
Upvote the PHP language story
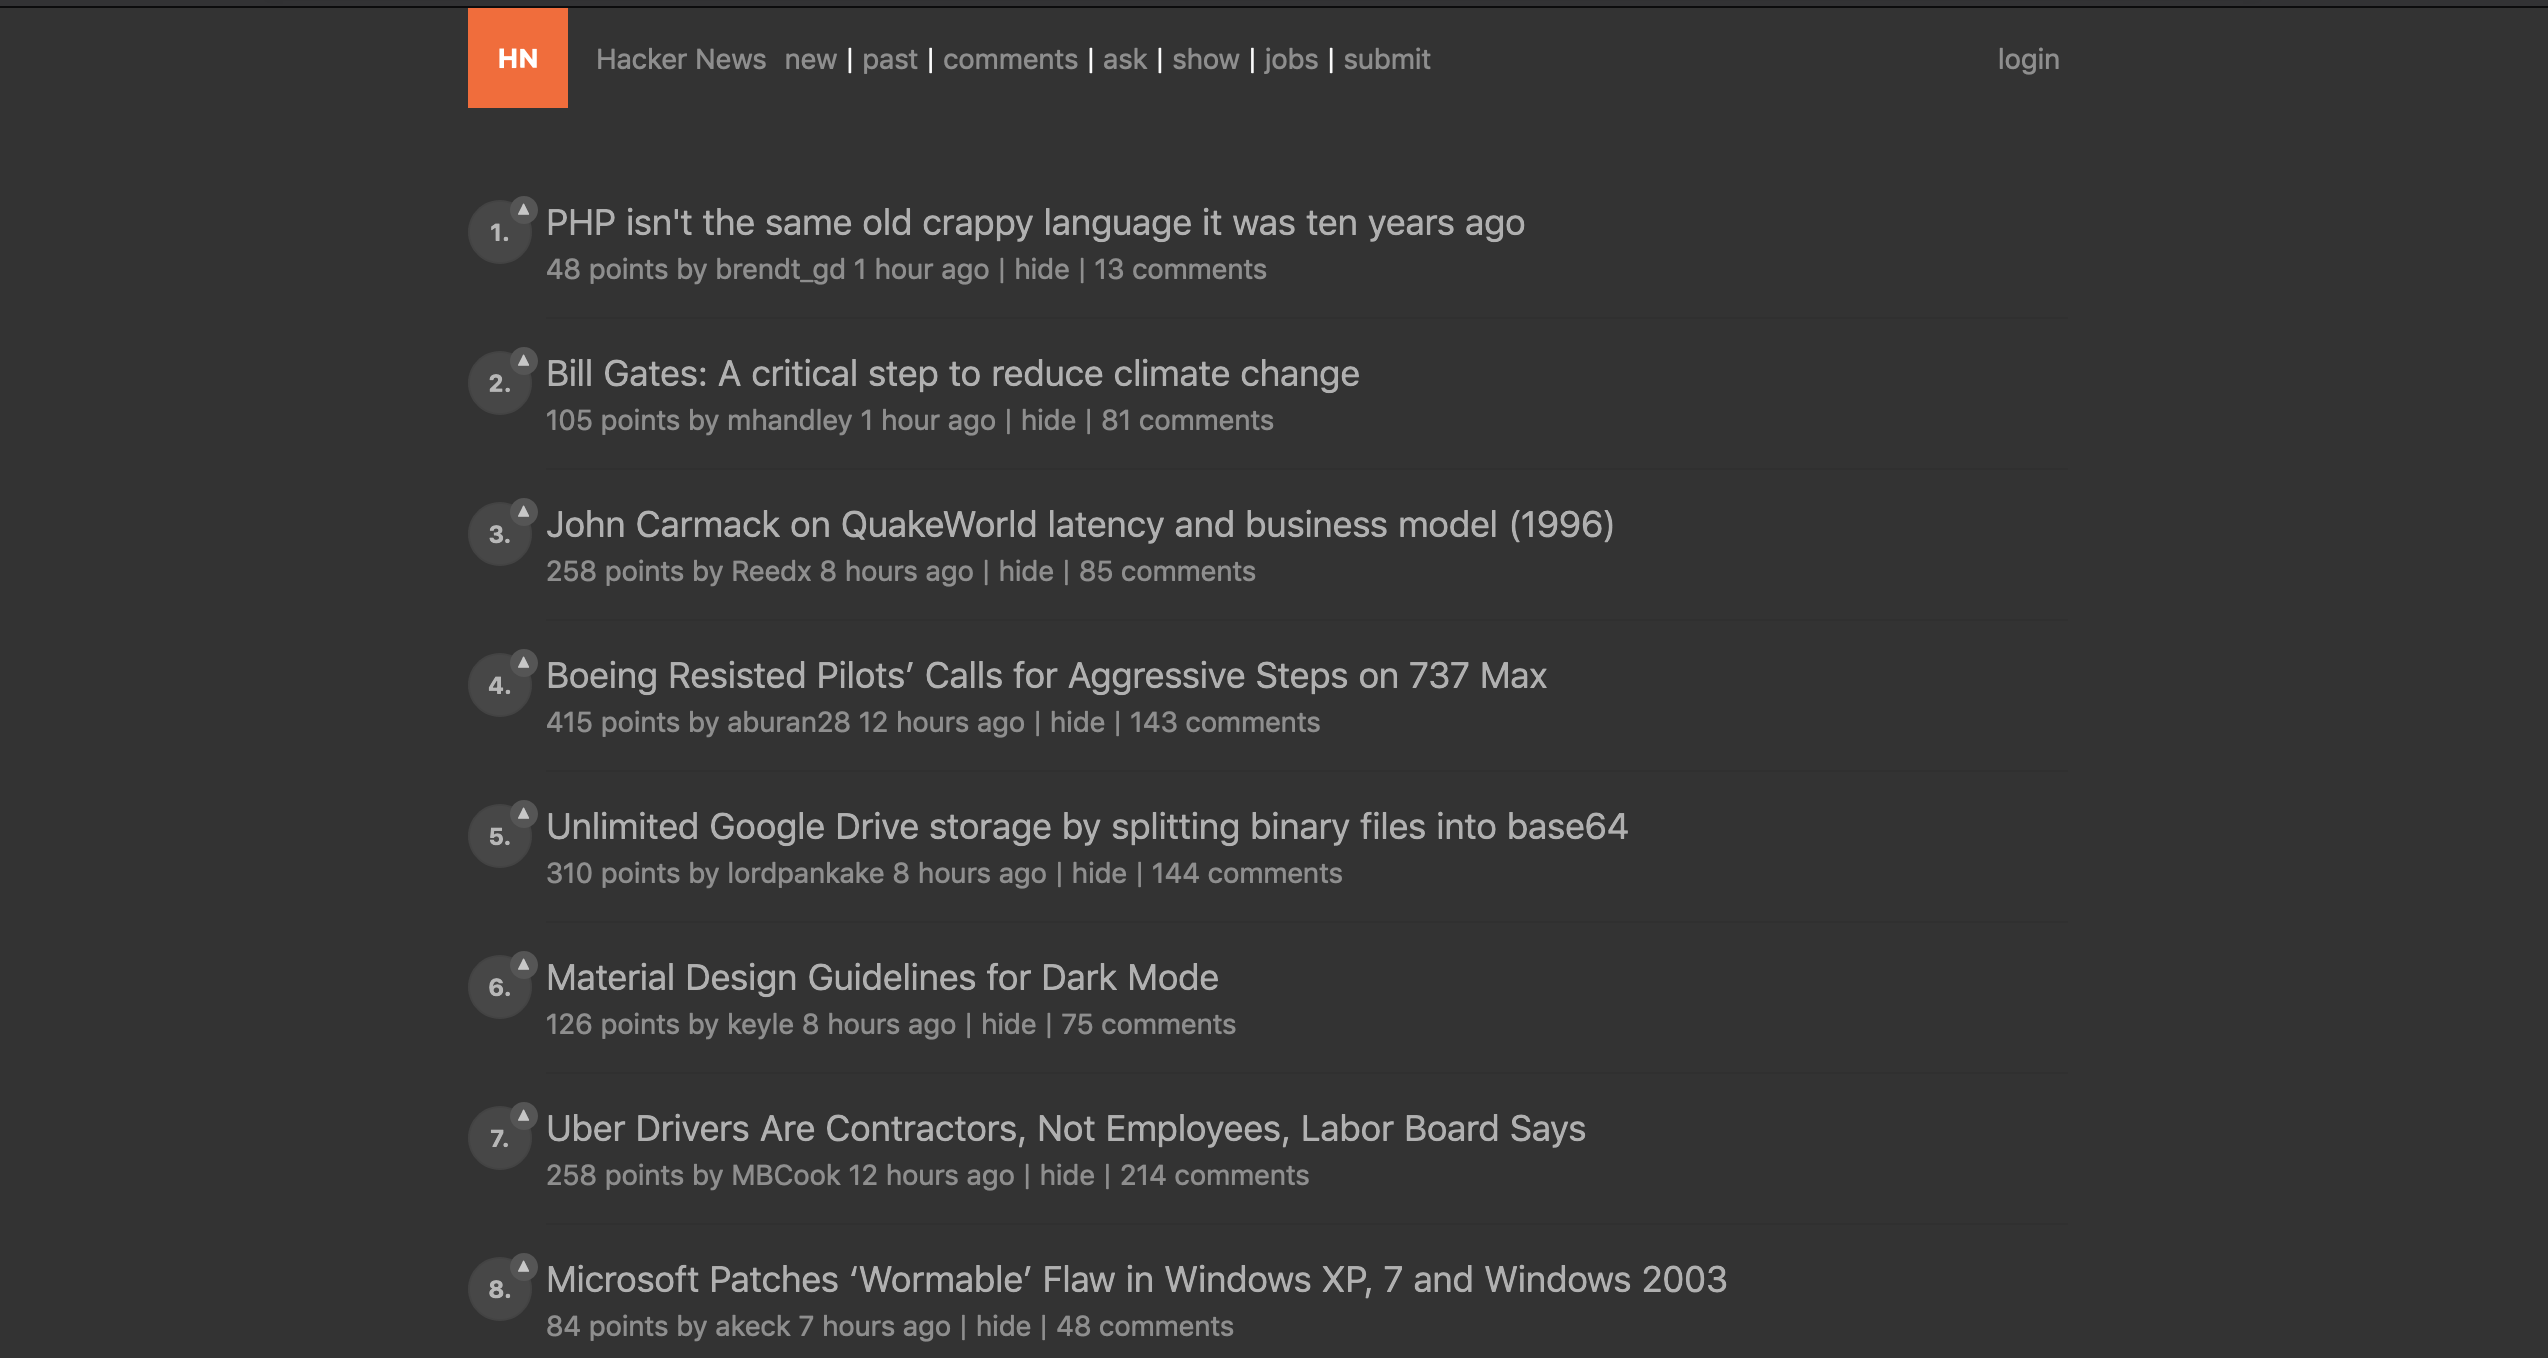tap(524, 209)
